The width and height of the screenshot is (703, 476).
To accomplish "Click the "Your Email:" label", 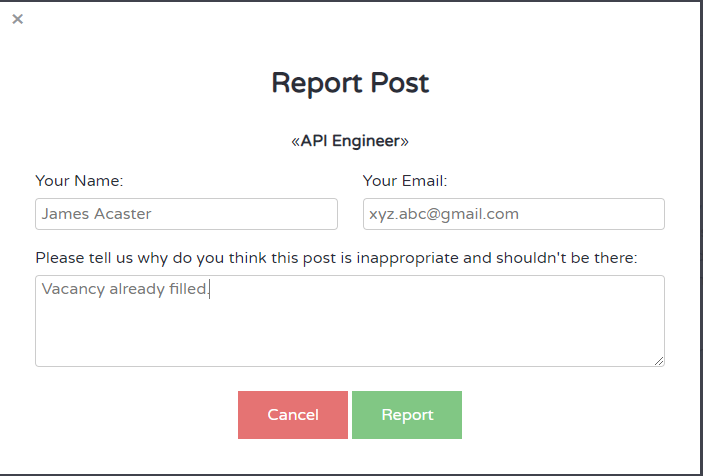I will tap(405, 181).
